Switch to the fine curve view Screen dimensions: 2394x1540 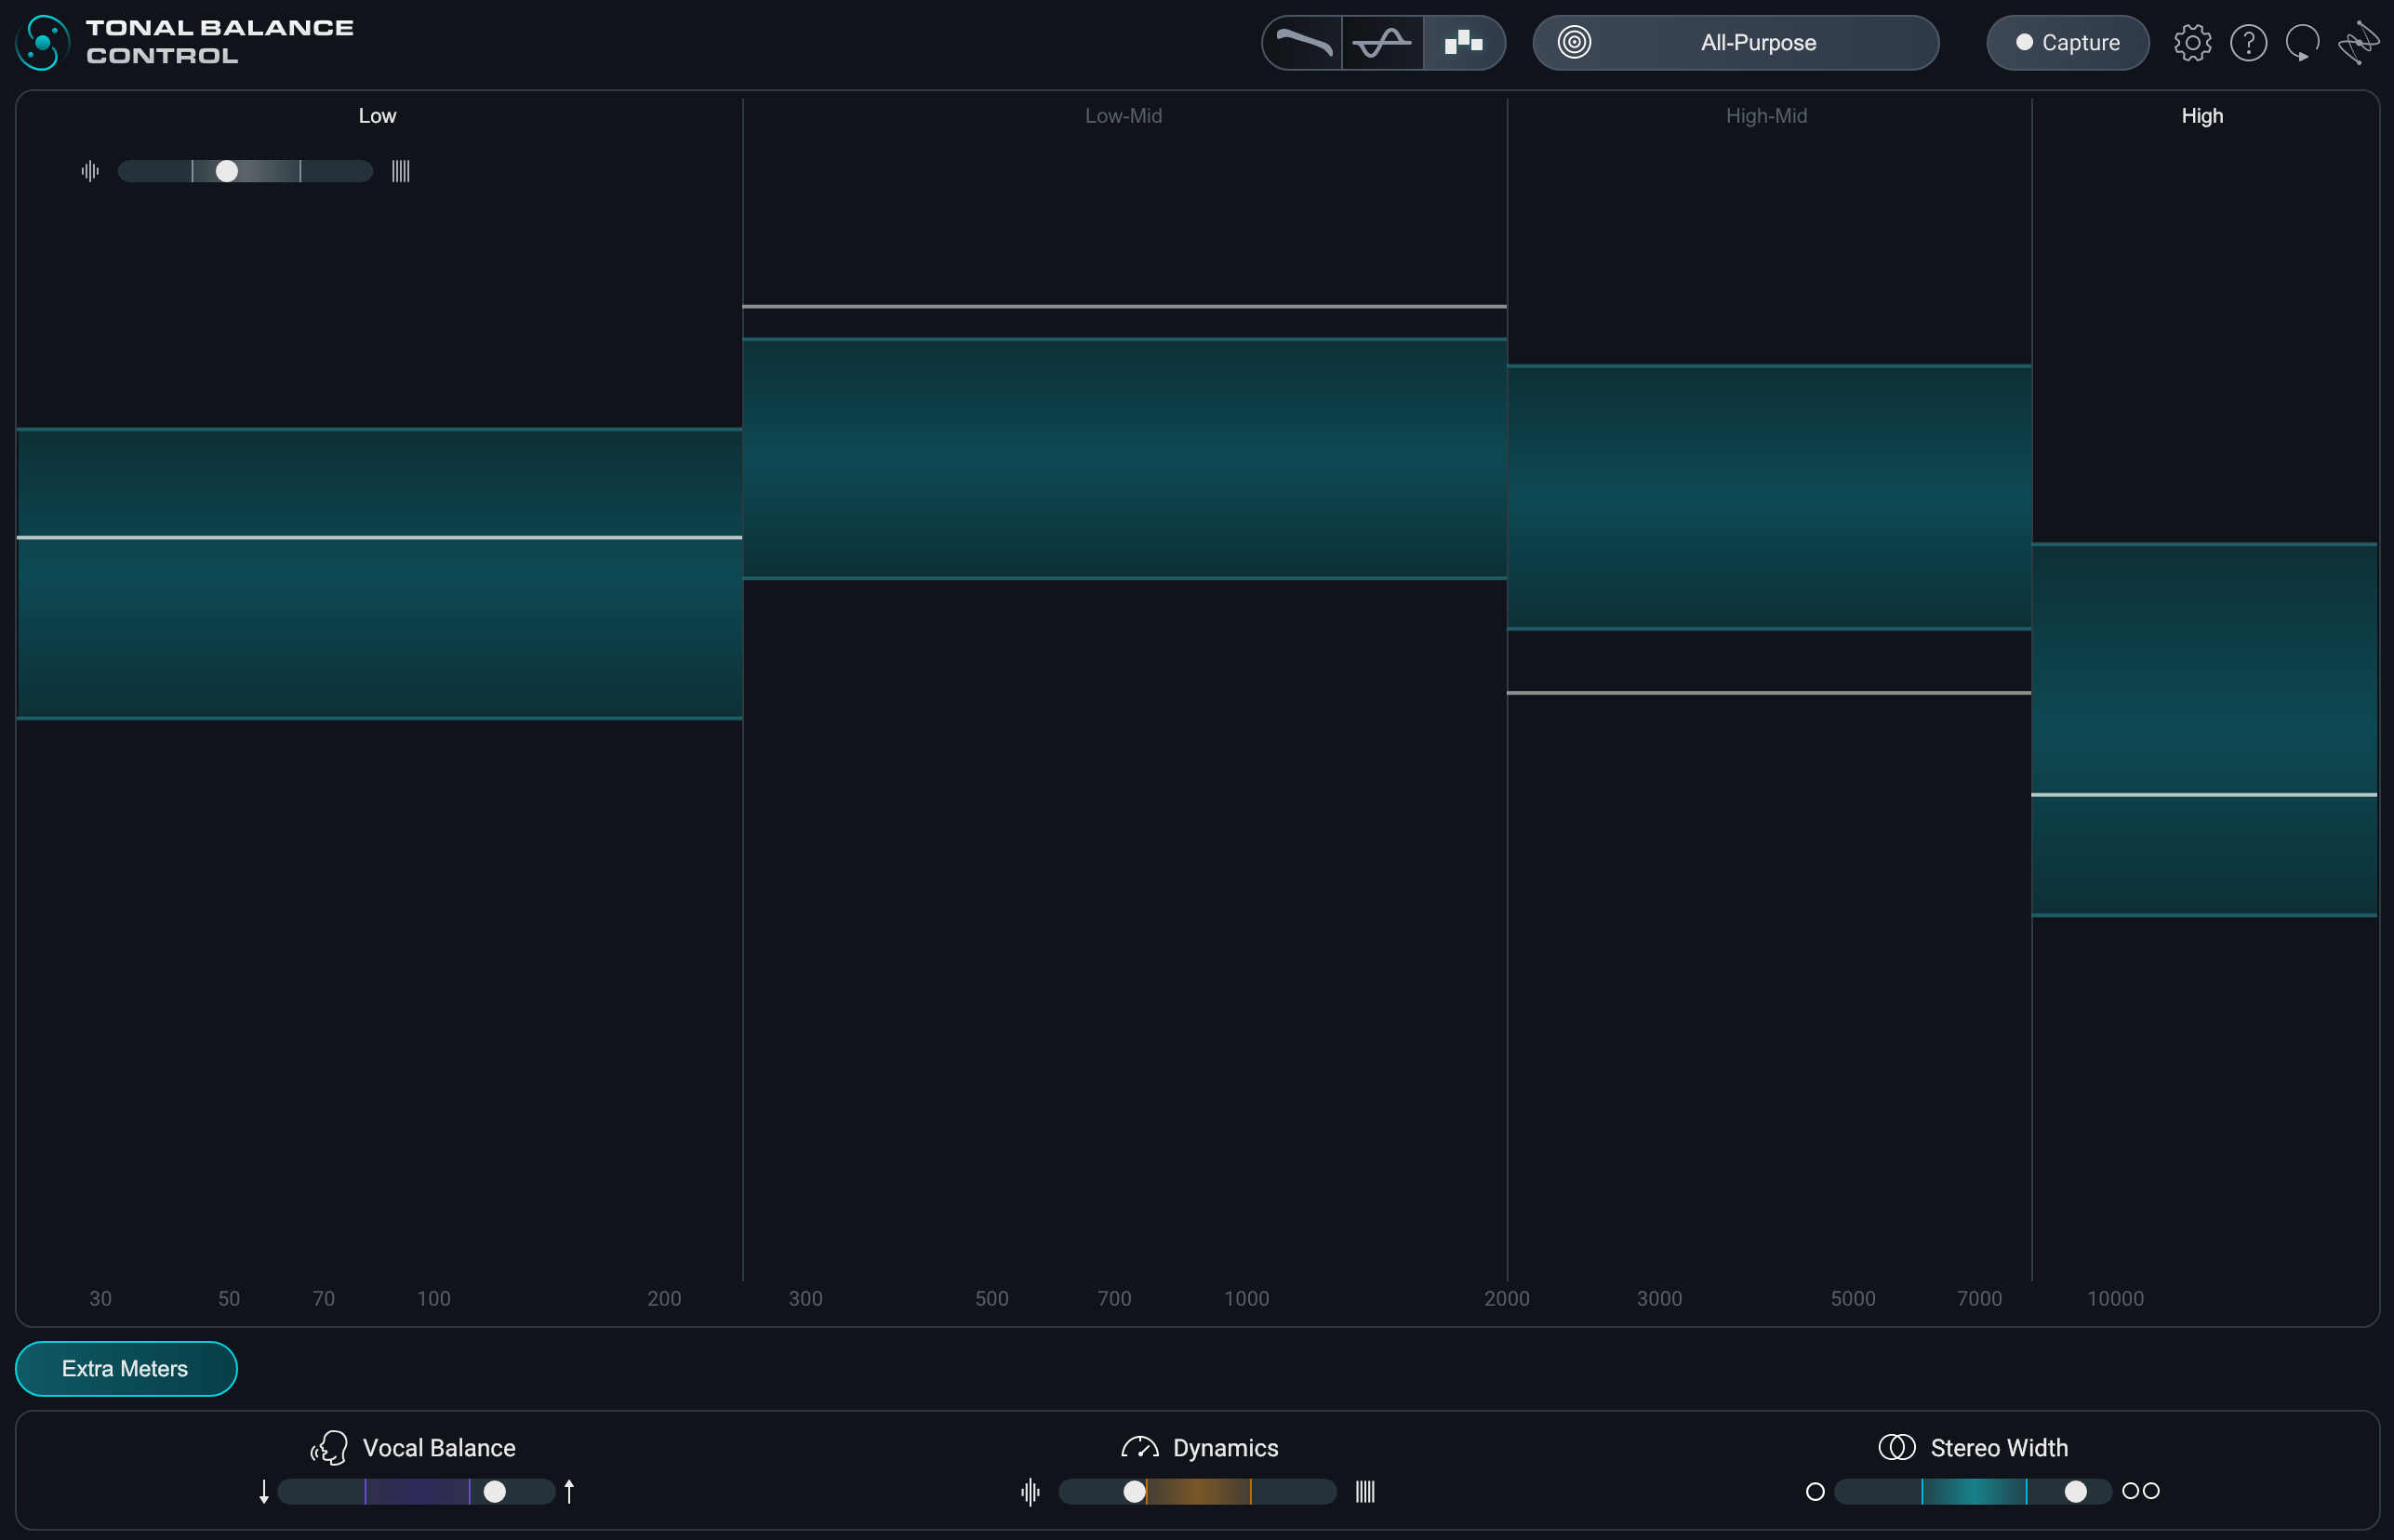[1382, 43]
